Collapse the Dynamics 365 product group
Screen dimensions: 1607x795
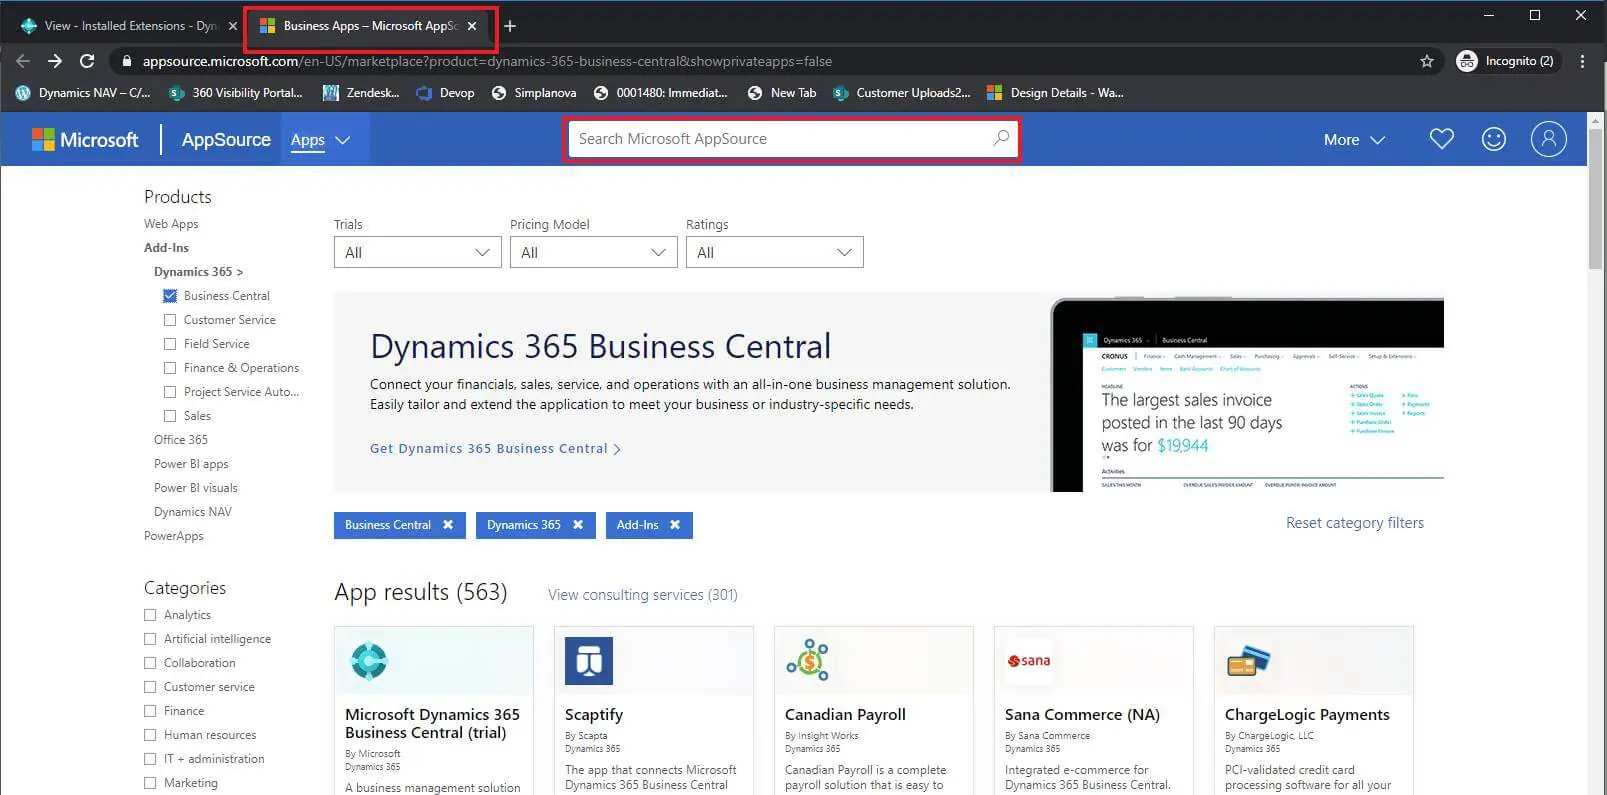click(198, 272)
